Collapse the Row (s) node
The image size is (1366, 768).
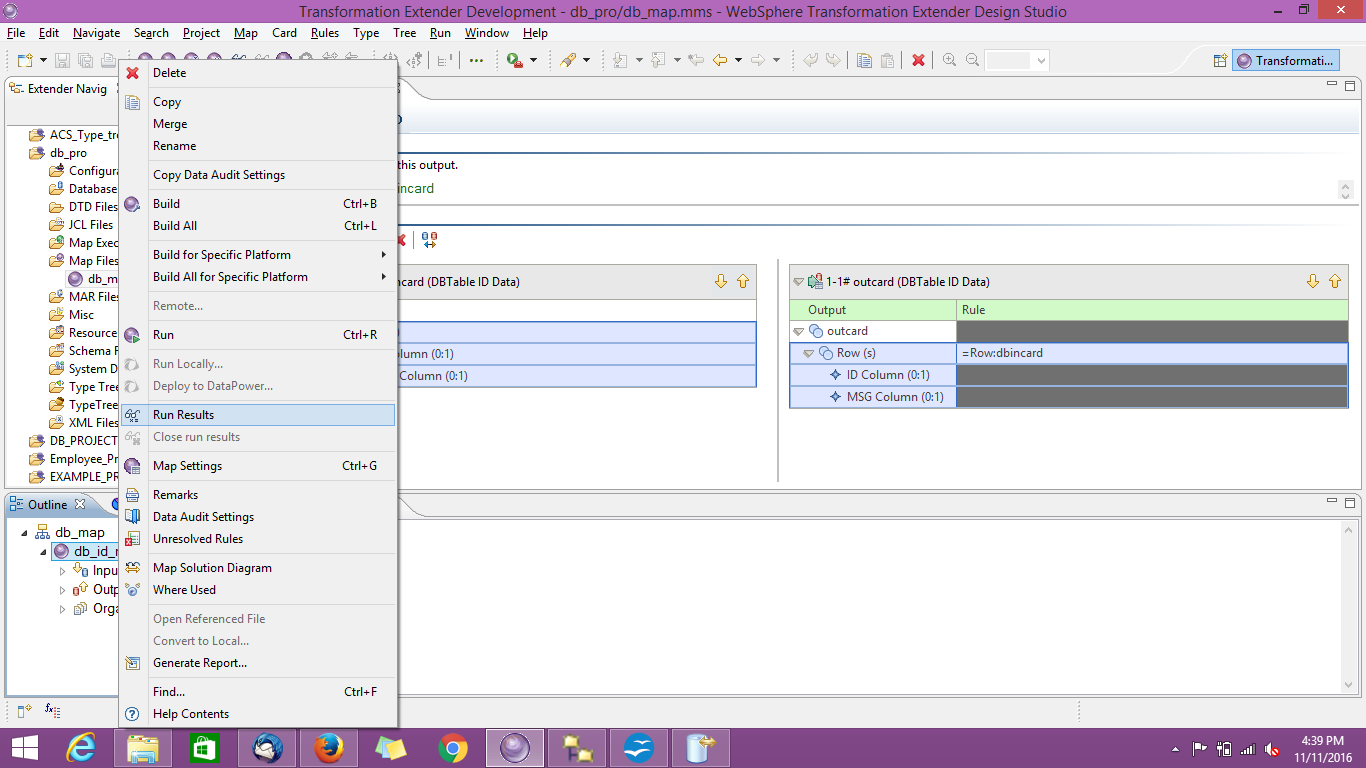[x=809, y=352]
